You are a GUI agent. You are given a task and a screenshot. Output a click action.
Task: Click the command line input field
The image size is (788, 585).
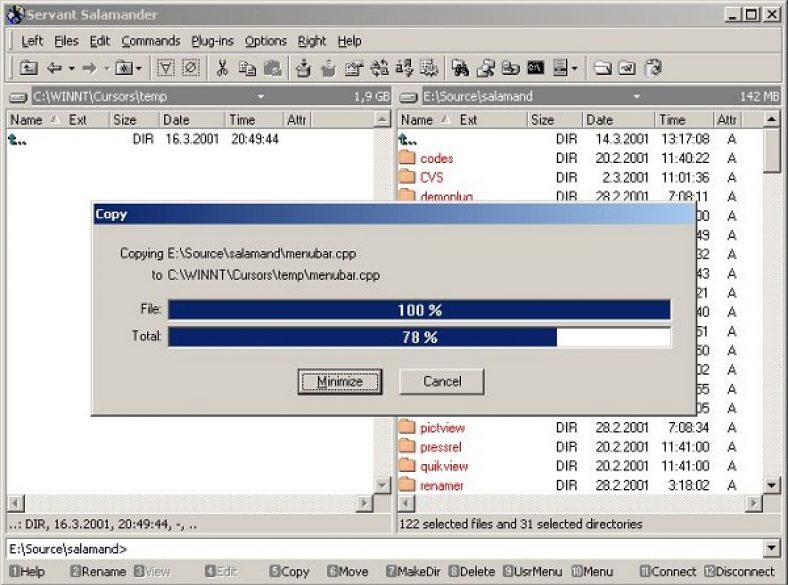click(385, 548)
